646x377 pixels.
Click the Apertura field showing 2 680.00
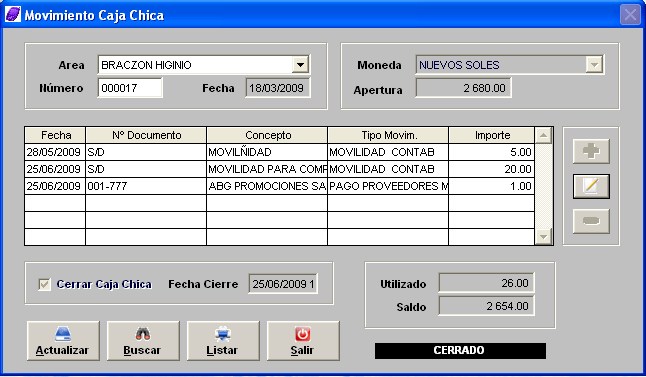pyautogui.click(x=463, y=88)
